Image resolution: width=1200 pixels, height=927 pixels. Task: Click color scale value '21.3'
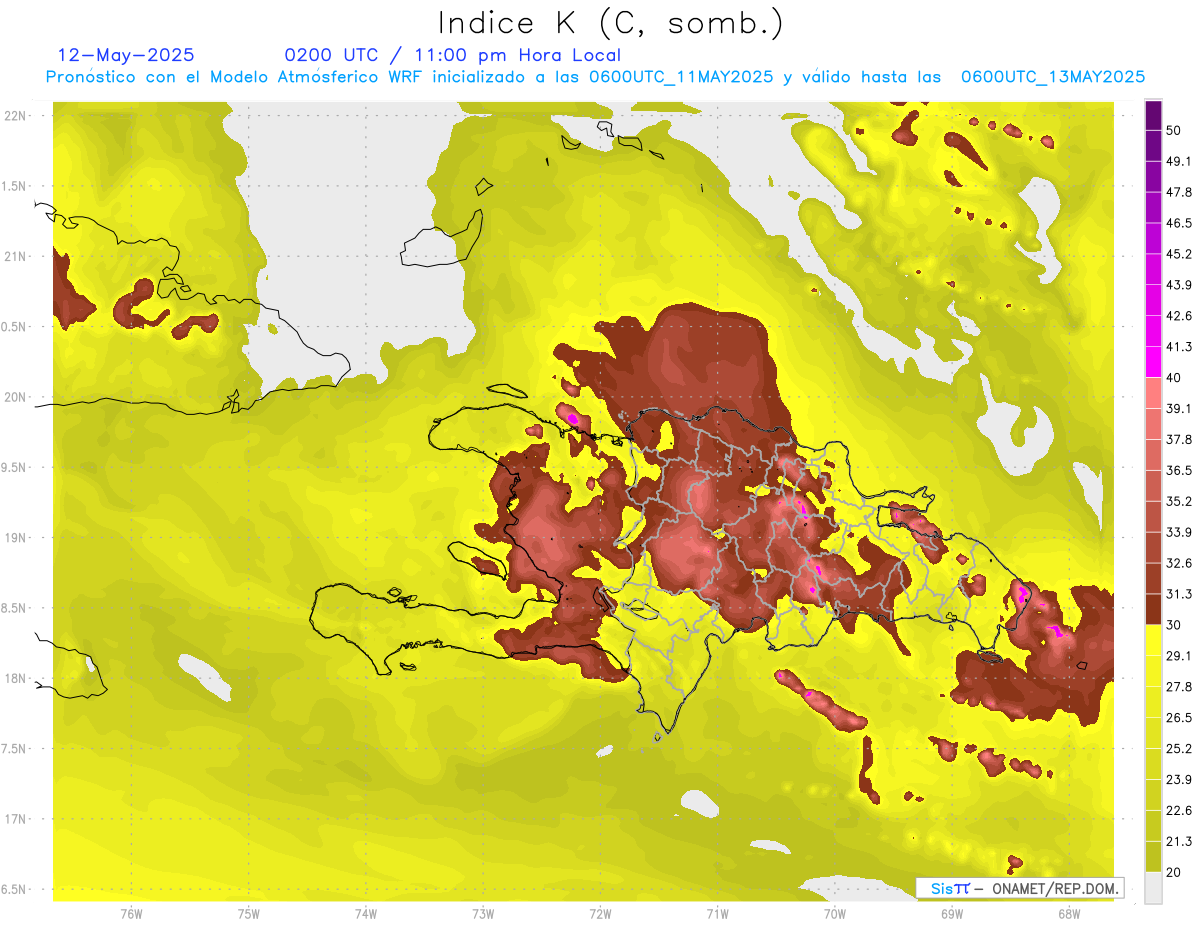[1179, 841]
